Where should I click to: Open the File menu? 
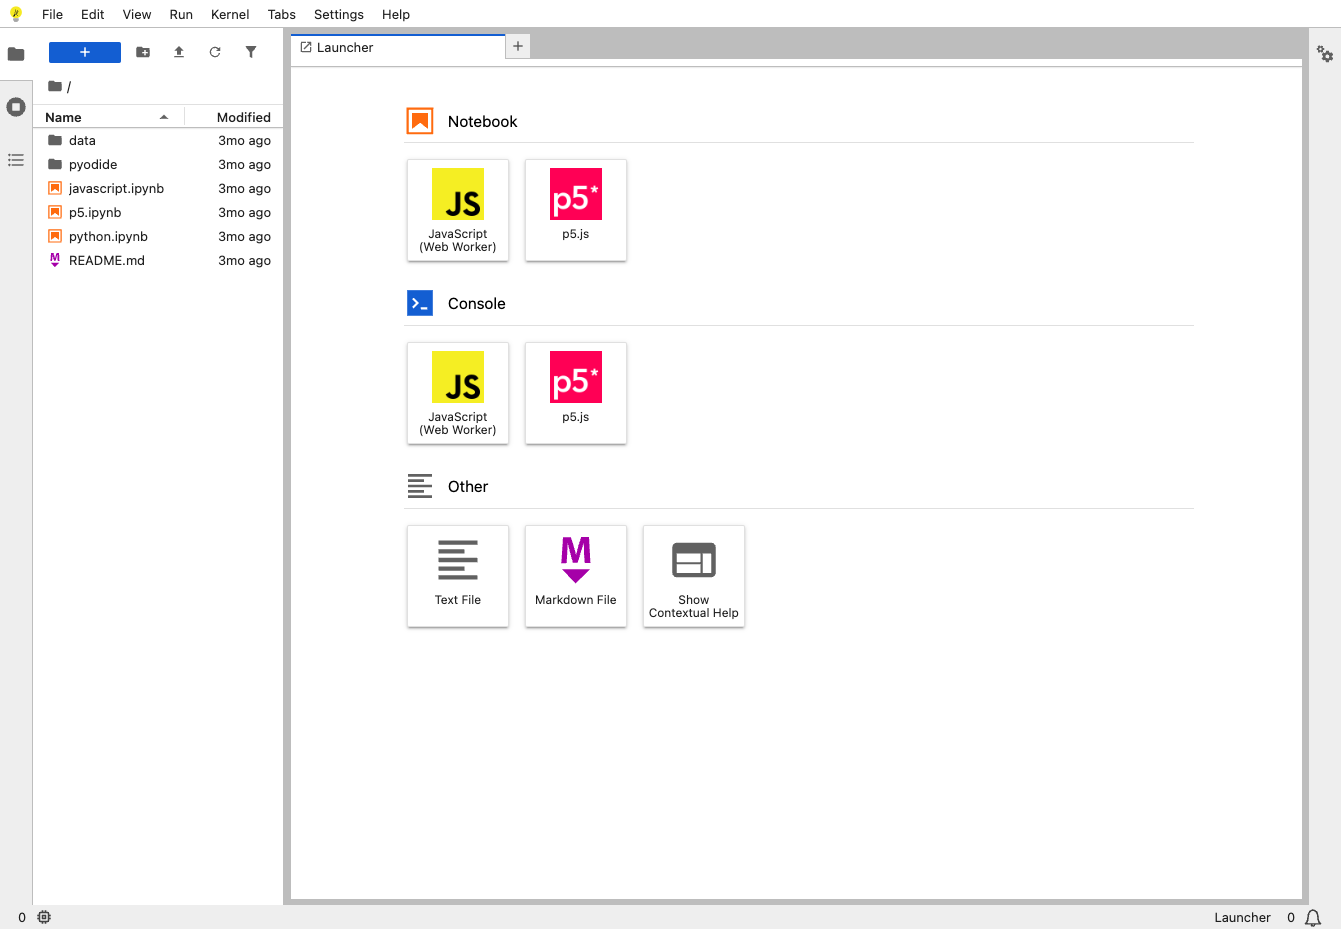pyautogui.click(x=53, y=14)
